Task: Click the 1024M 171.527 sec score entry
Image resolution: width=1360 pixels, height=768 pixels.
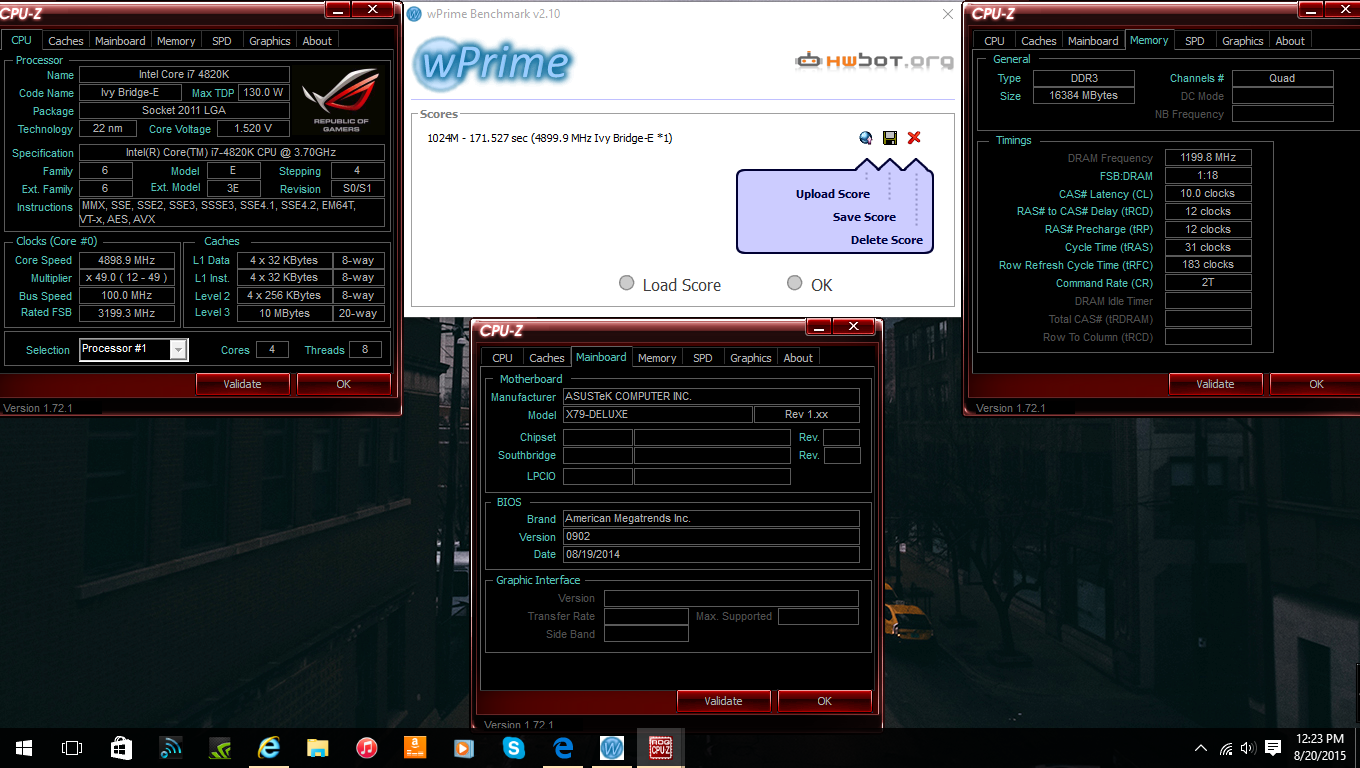Action: coord(549,138)
